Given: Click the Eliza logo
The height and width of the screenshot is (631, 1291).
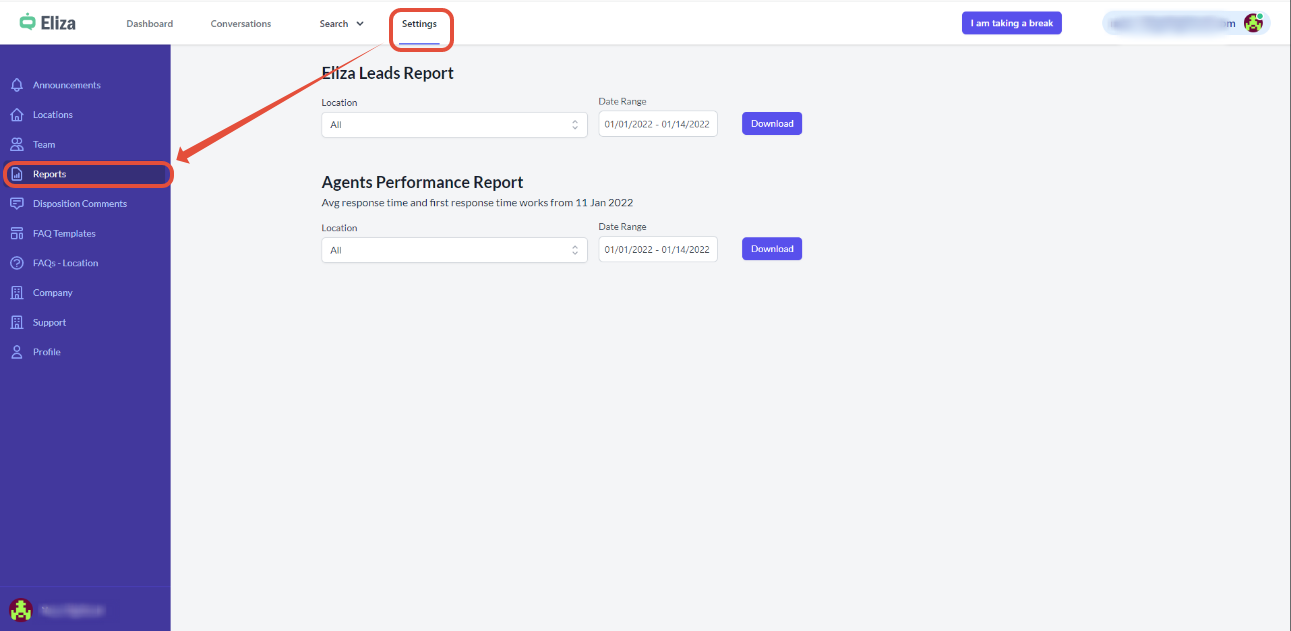Looking at the screenshot, I should (x=47, y=22).
